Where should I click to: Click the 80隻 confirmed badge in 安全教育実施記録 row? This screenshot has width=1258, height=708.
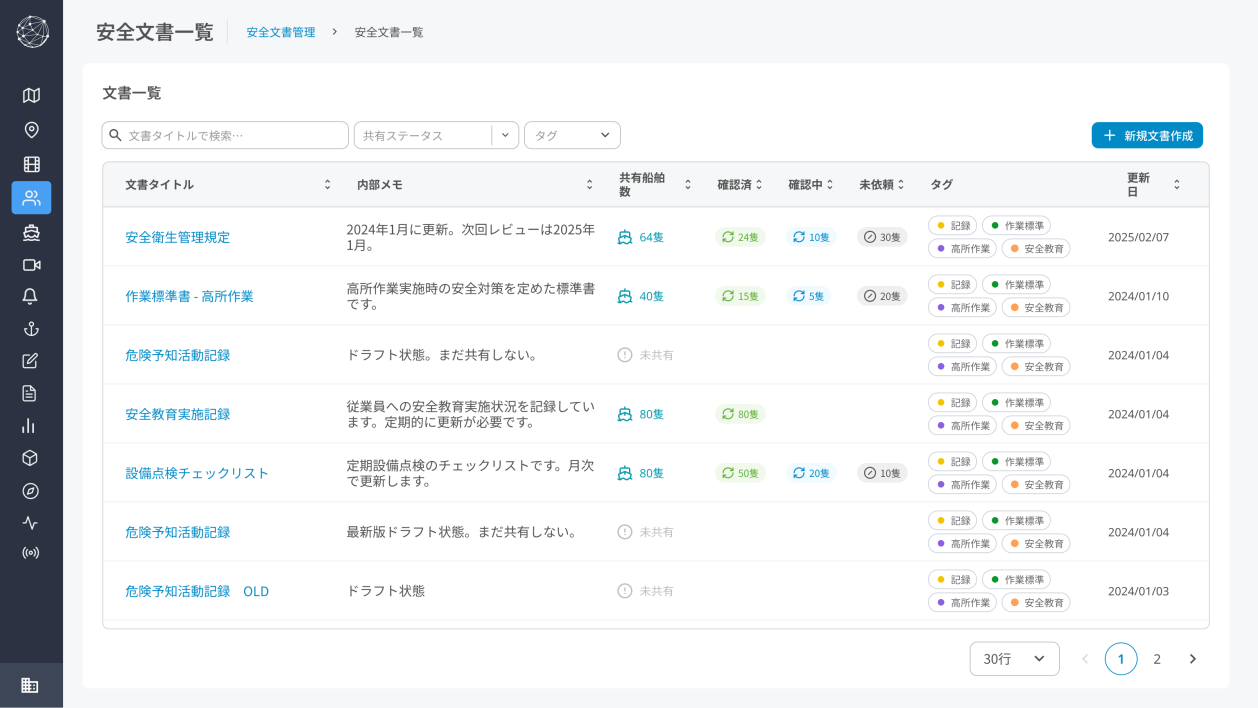[740, 414]
